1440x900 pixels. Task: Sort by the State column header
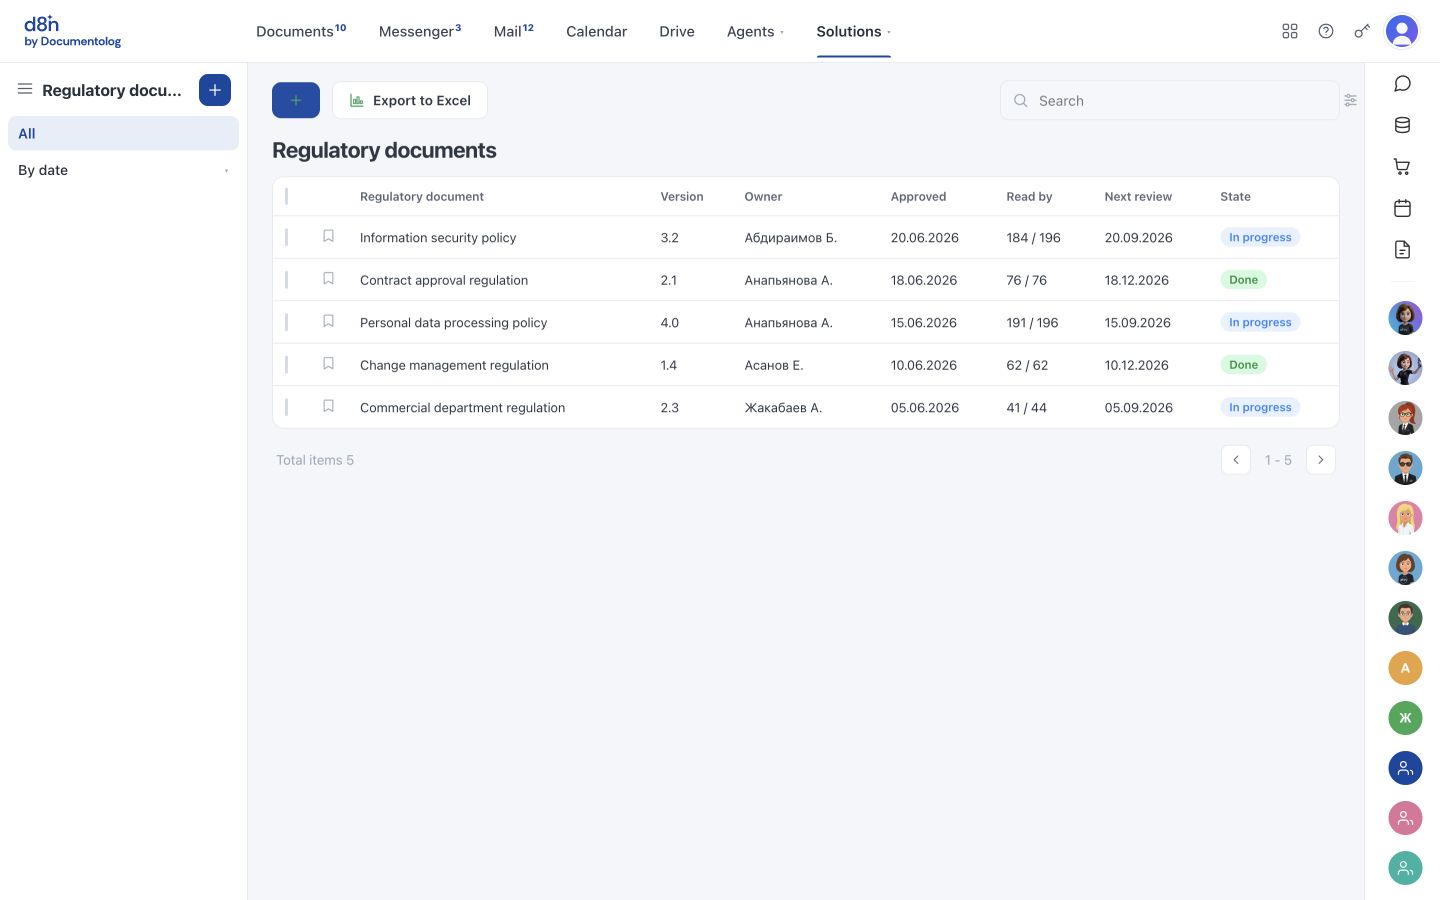coord(1235,197)
